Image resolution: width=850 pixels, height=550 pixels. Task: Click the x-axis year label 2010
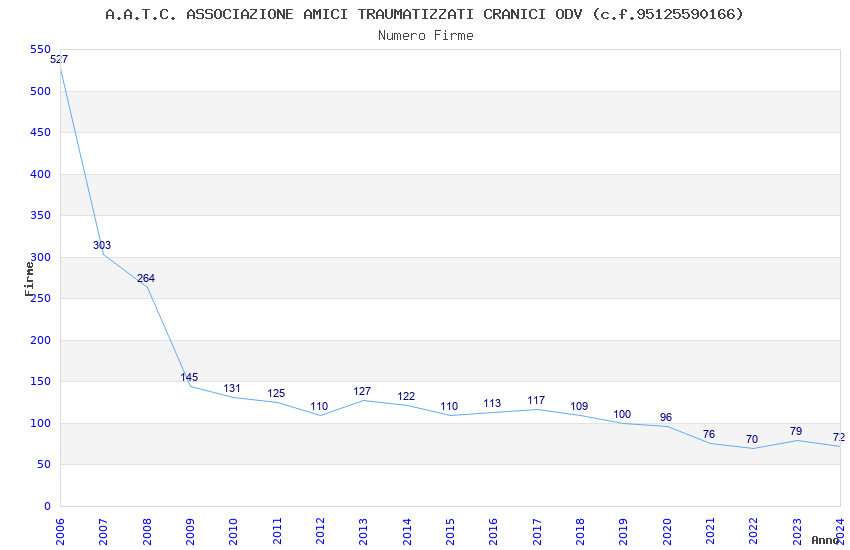coord(233,531)
